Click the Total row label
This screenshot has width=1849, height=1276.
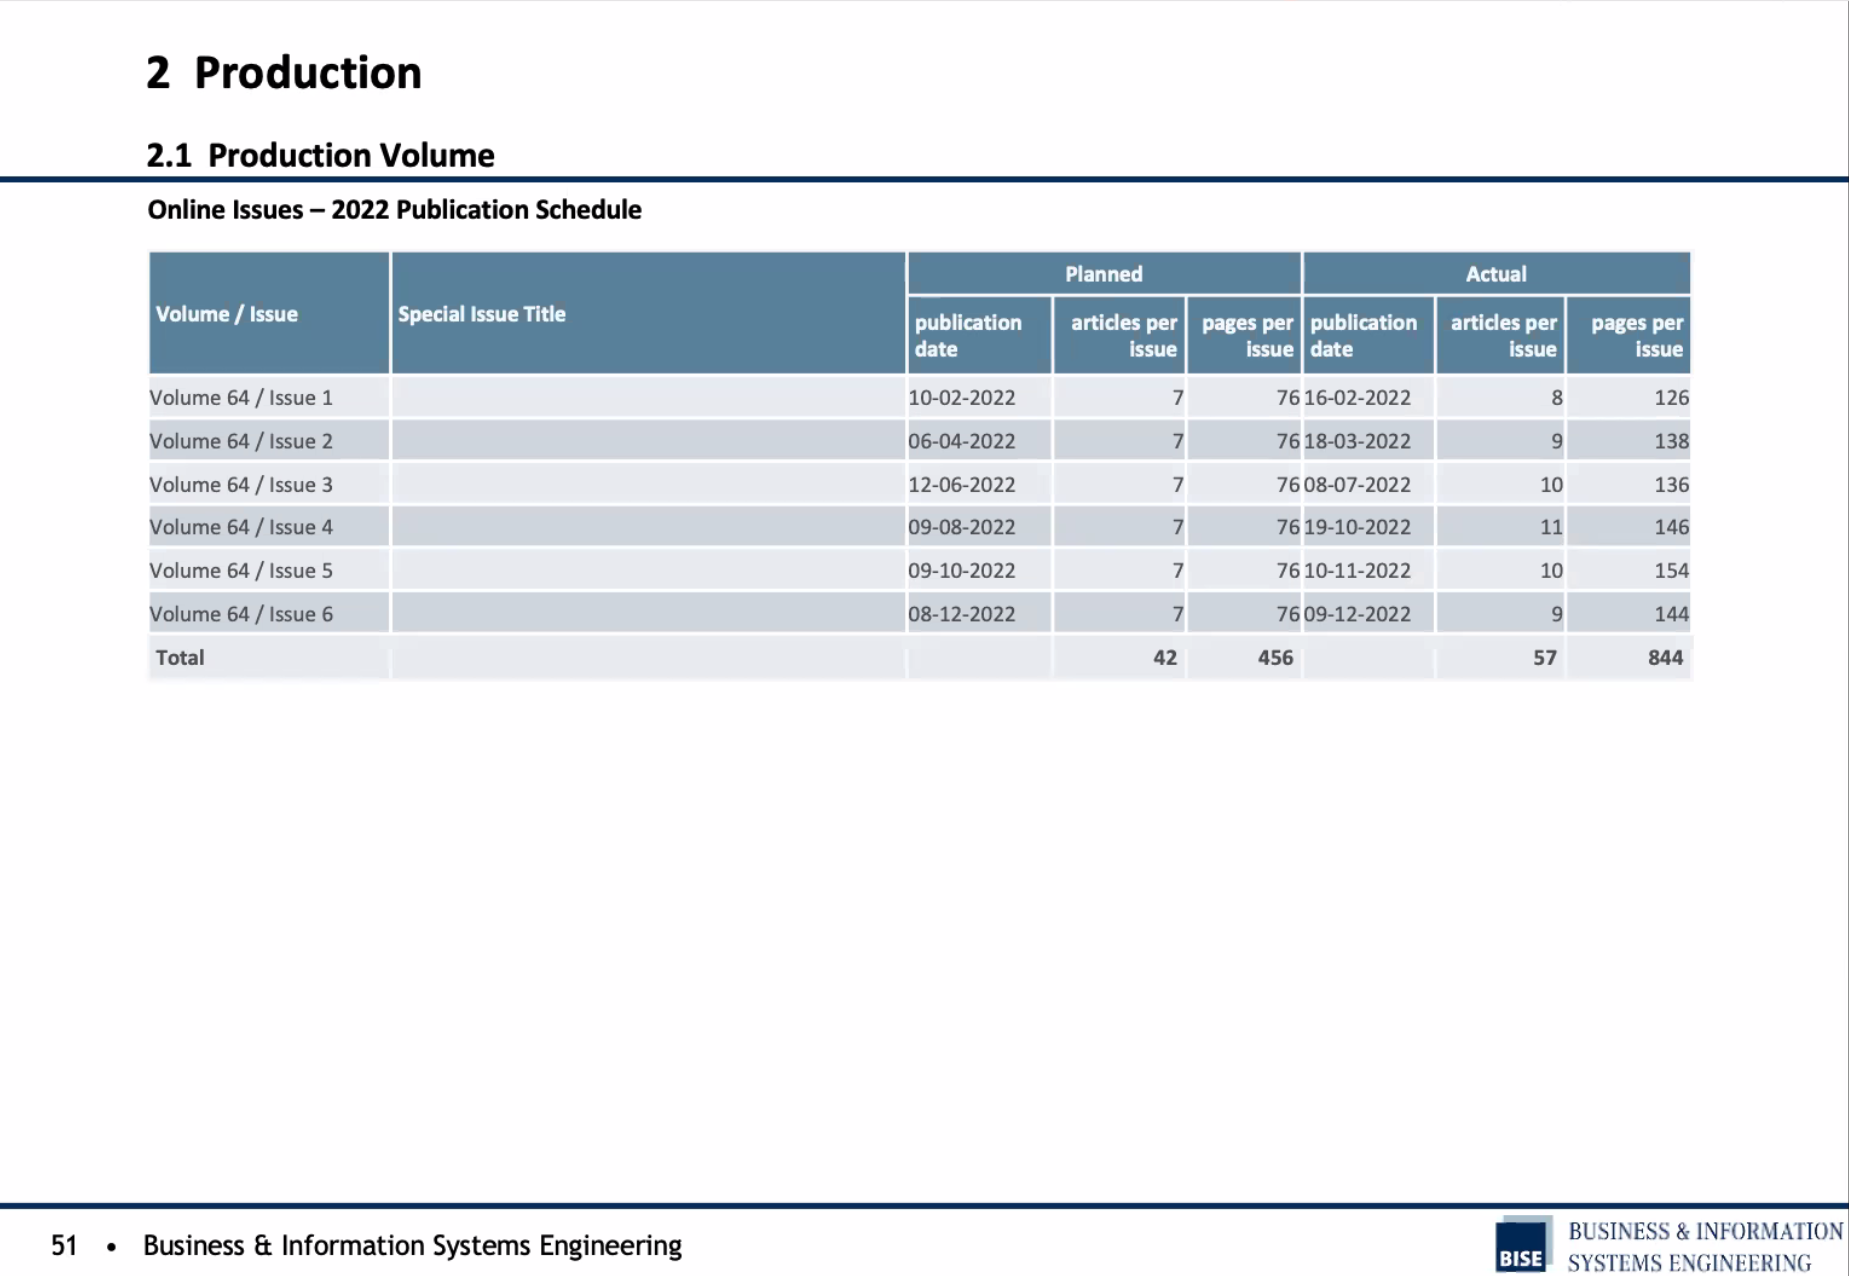(180, 658)
